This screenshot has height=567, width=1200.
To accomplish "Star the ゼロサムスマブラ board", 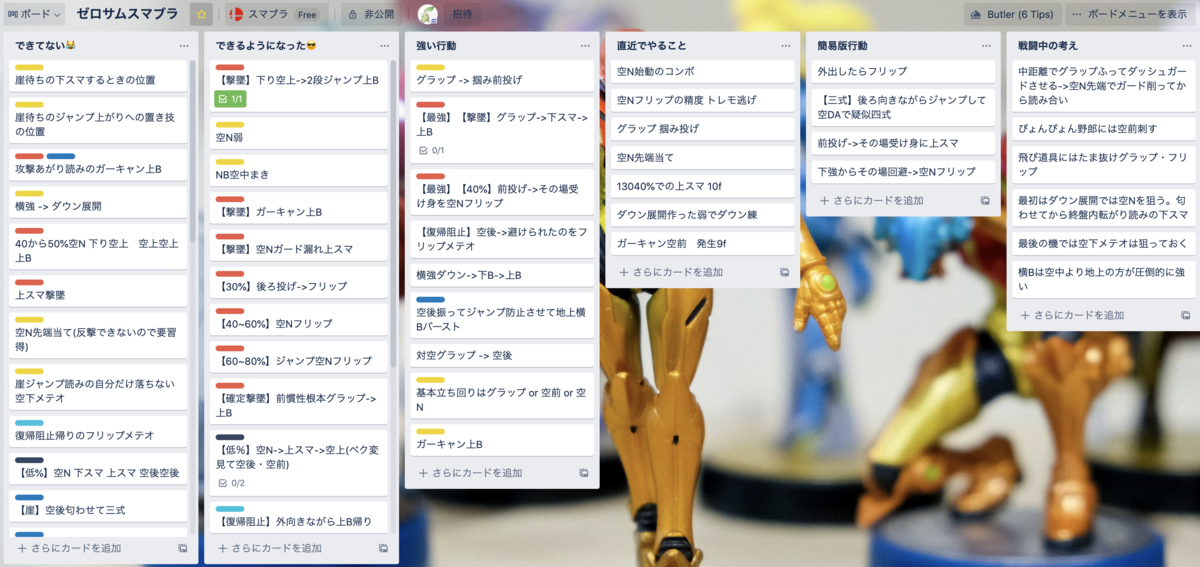I will pyautogui.click(x=201, y=15).
